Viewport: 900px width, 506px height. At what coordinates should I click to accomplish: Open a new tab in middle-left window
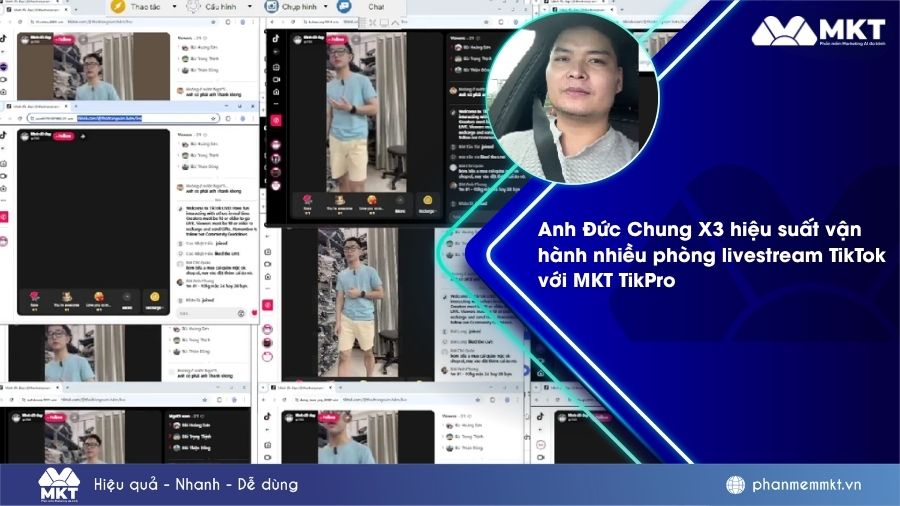pyautogui.click(x=76, y=106)
